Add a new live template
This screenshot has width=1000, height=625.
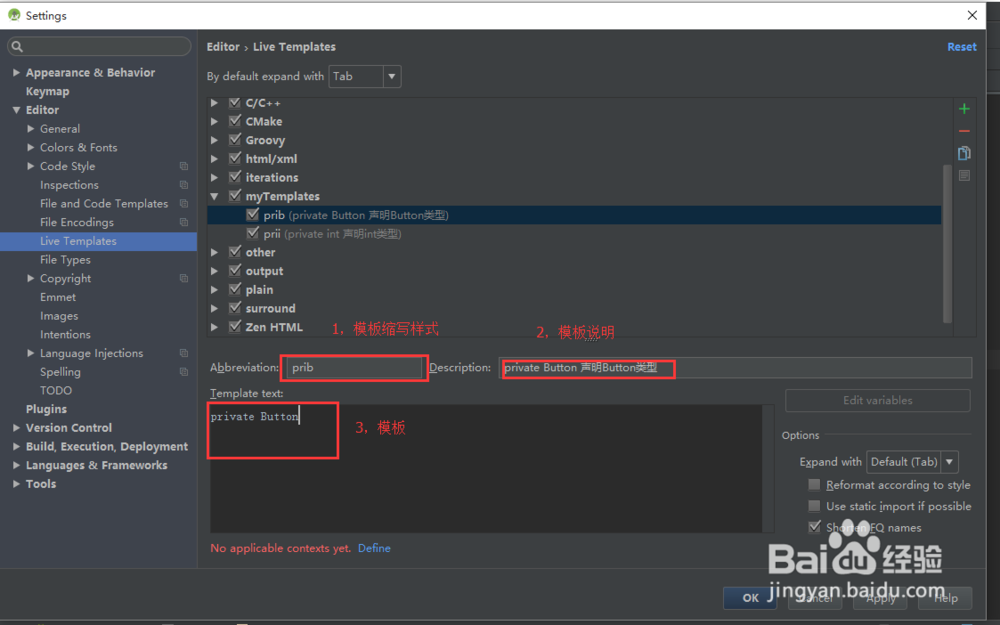click(x=963, y=108)
